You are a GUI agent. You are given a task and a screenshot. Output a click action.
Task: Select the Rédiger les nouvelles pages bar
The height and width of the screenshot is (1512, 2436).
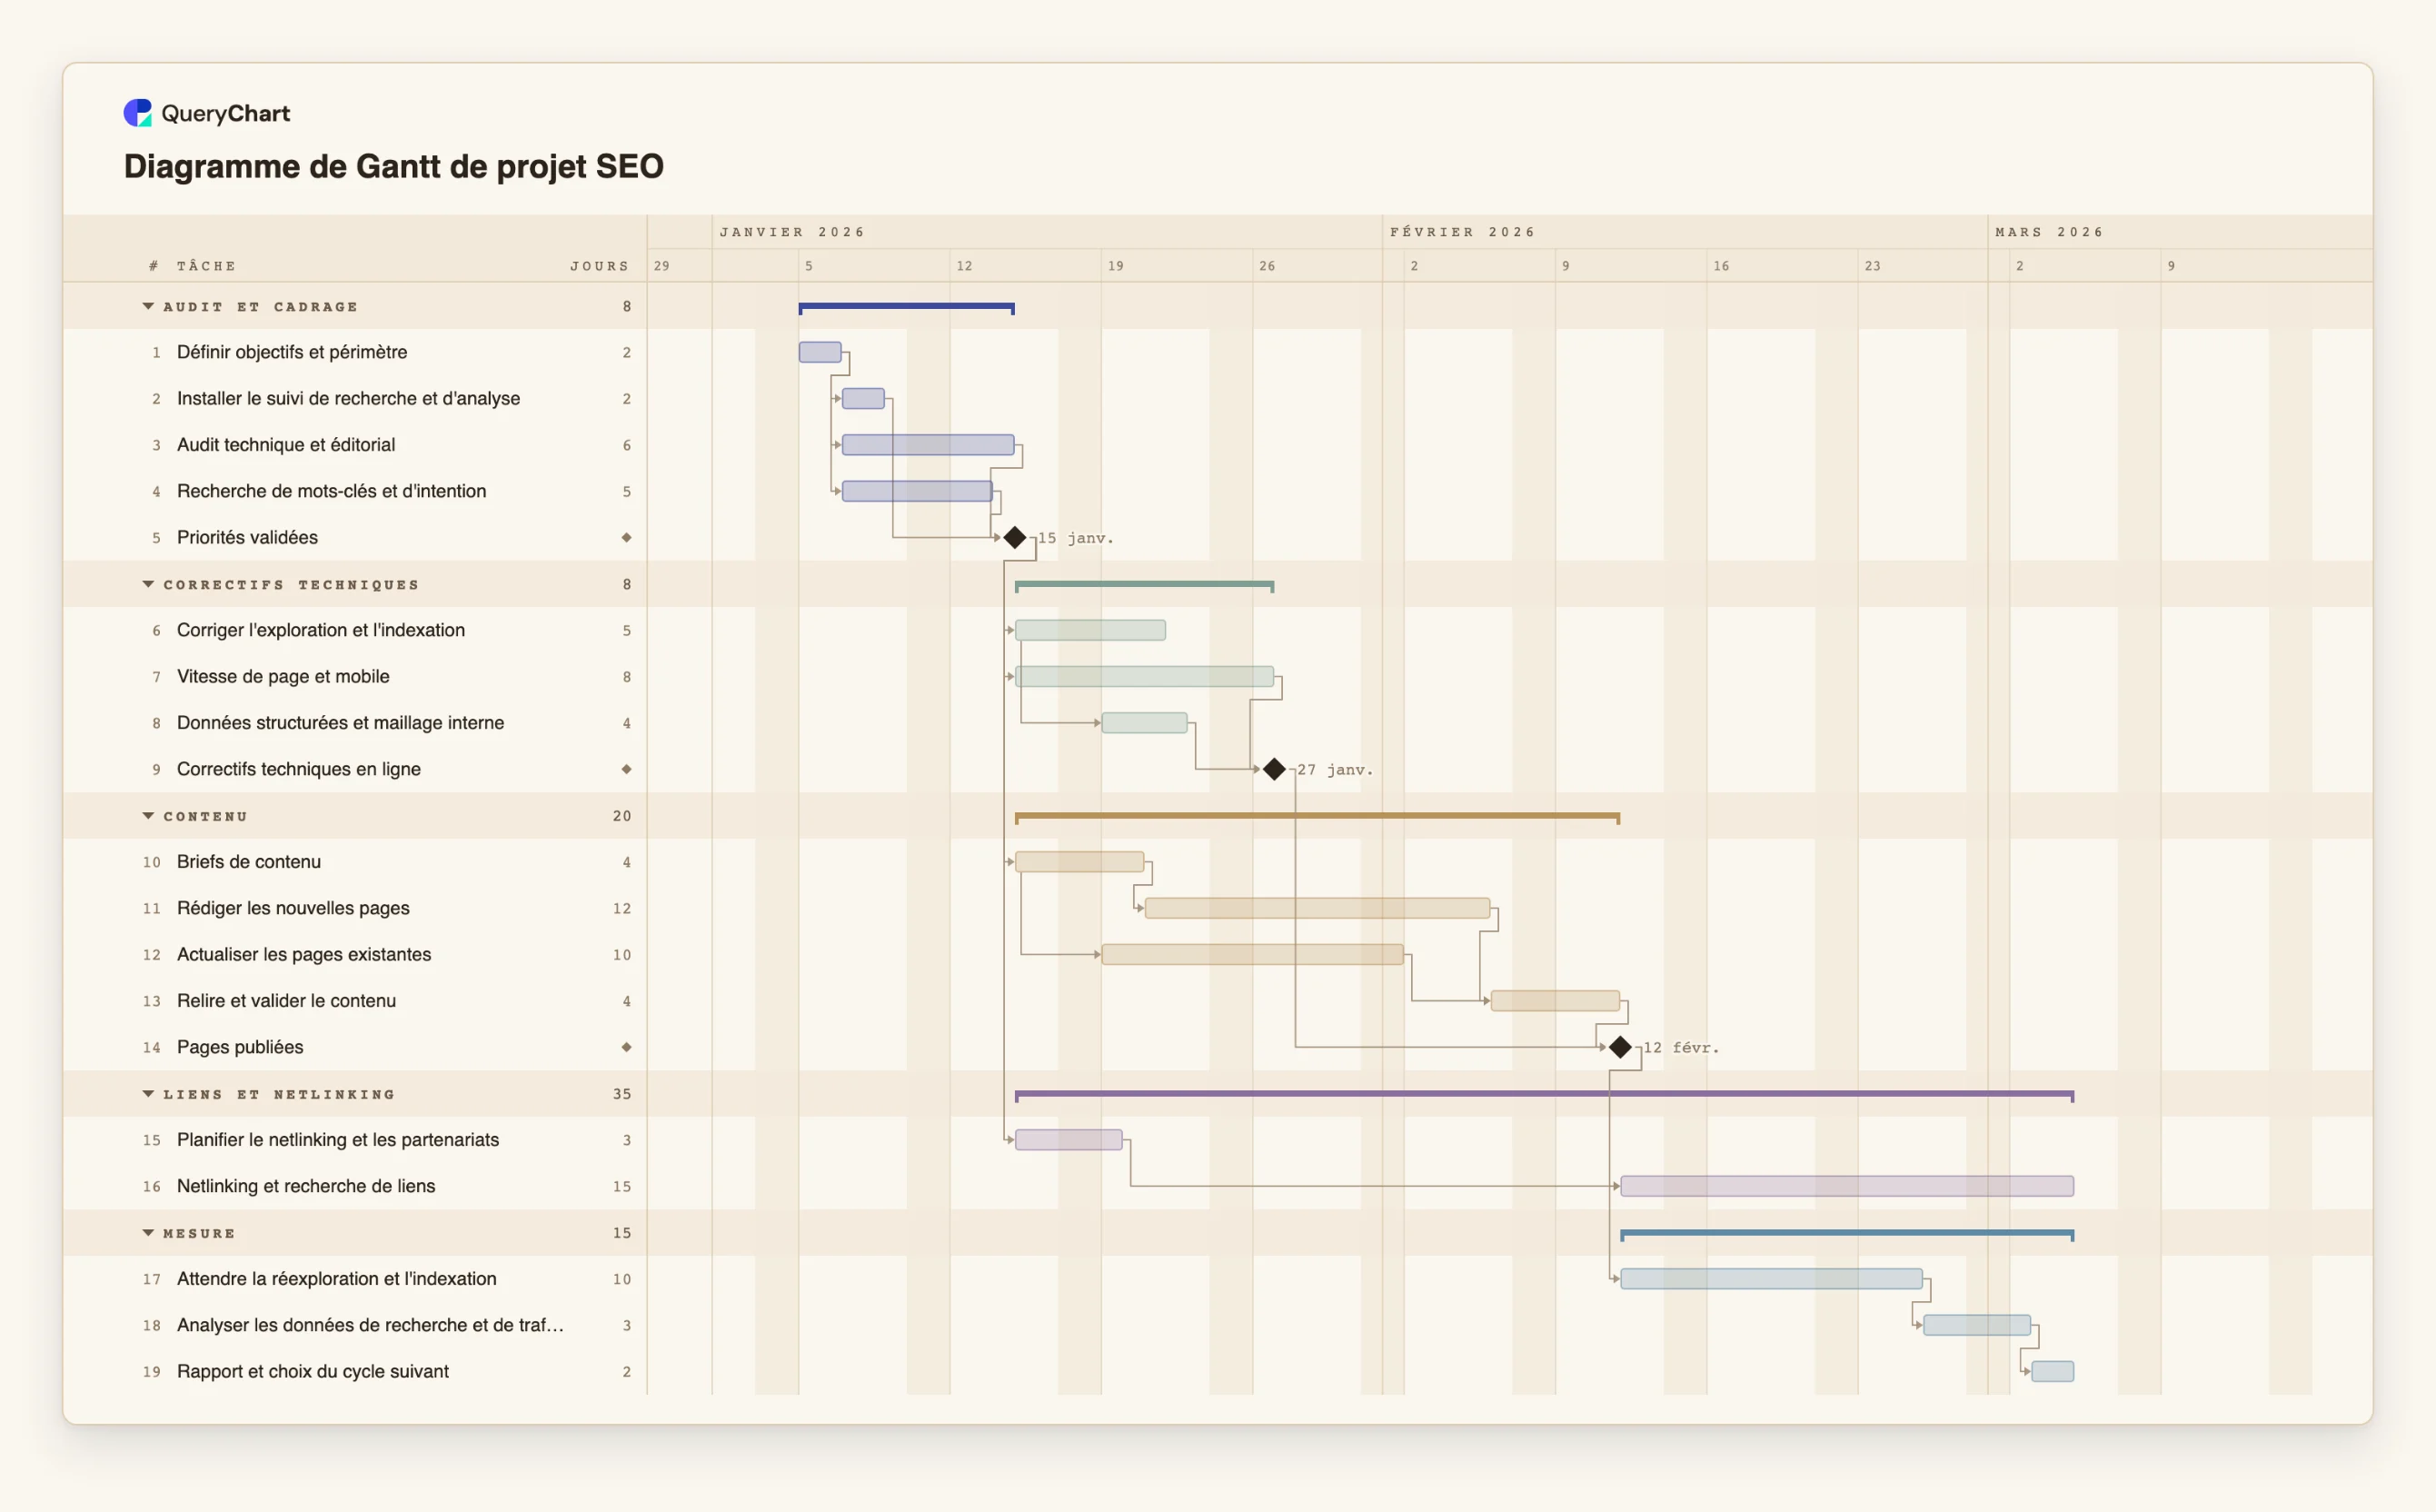[x=1317, y=908]
